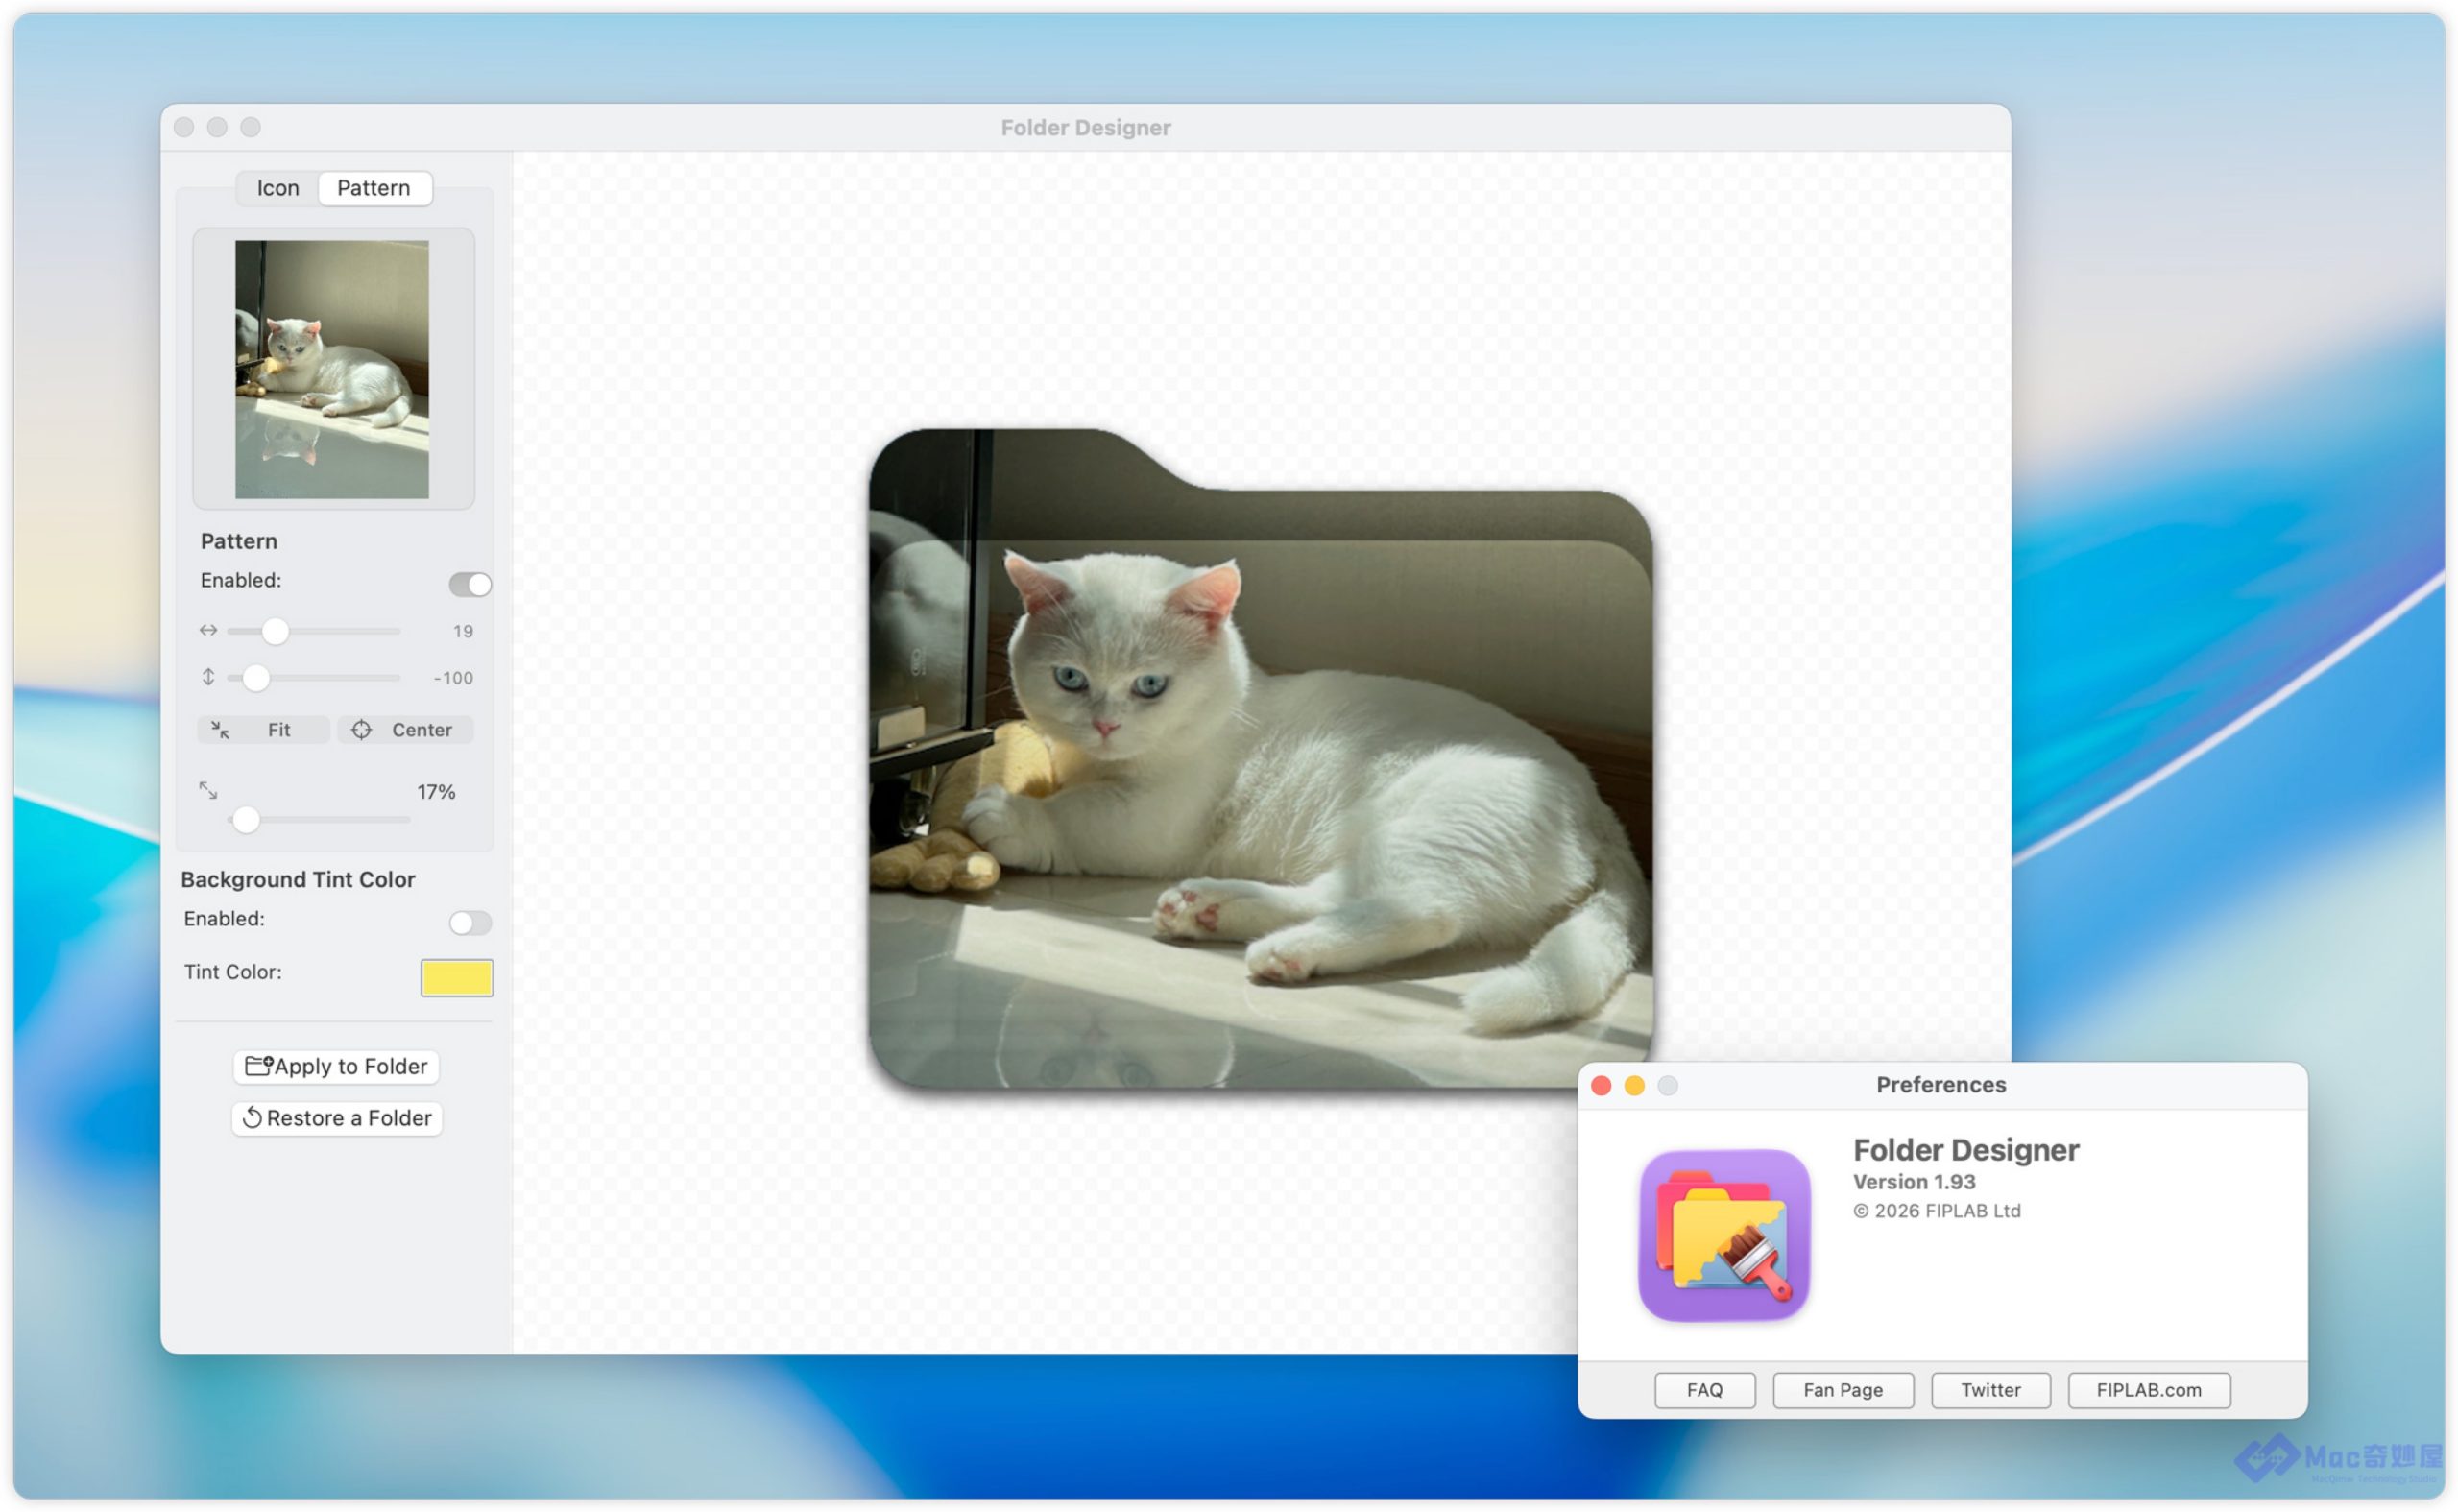The image size is (2458, 1512).
Task: Enable the Background Tint Color switch
Action: pyautogui.click(x=470, y=922)
